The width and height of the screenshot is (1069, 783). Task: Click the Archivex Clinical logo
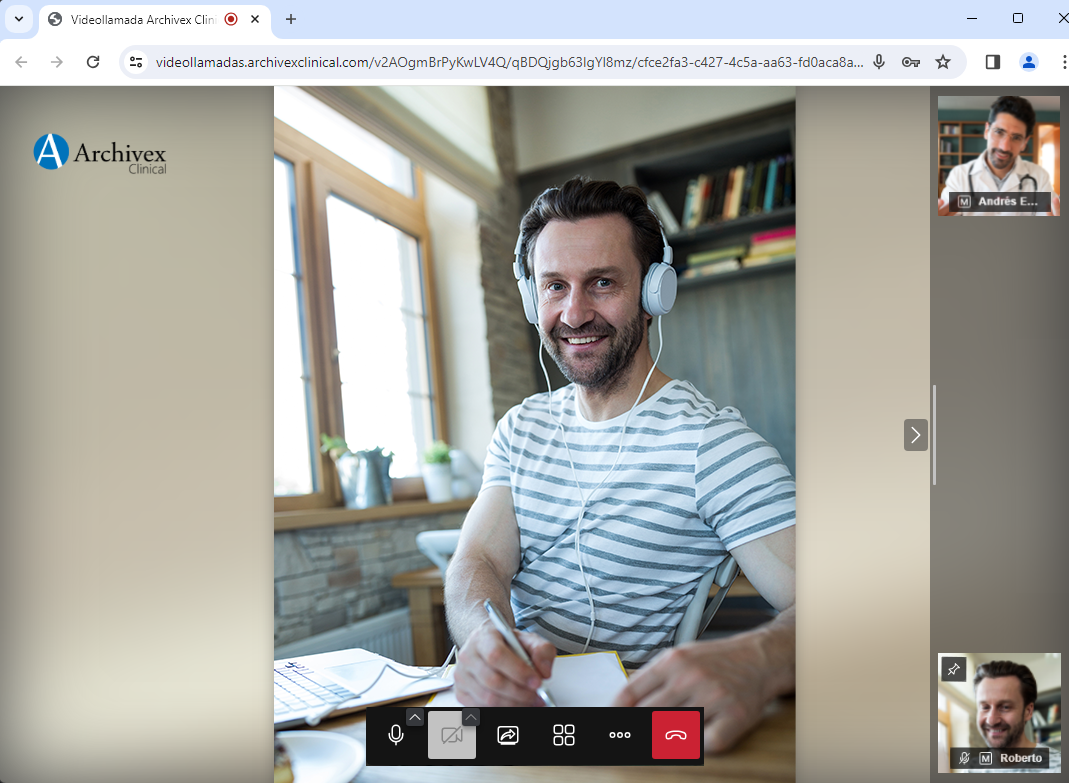tap(100, 153)
